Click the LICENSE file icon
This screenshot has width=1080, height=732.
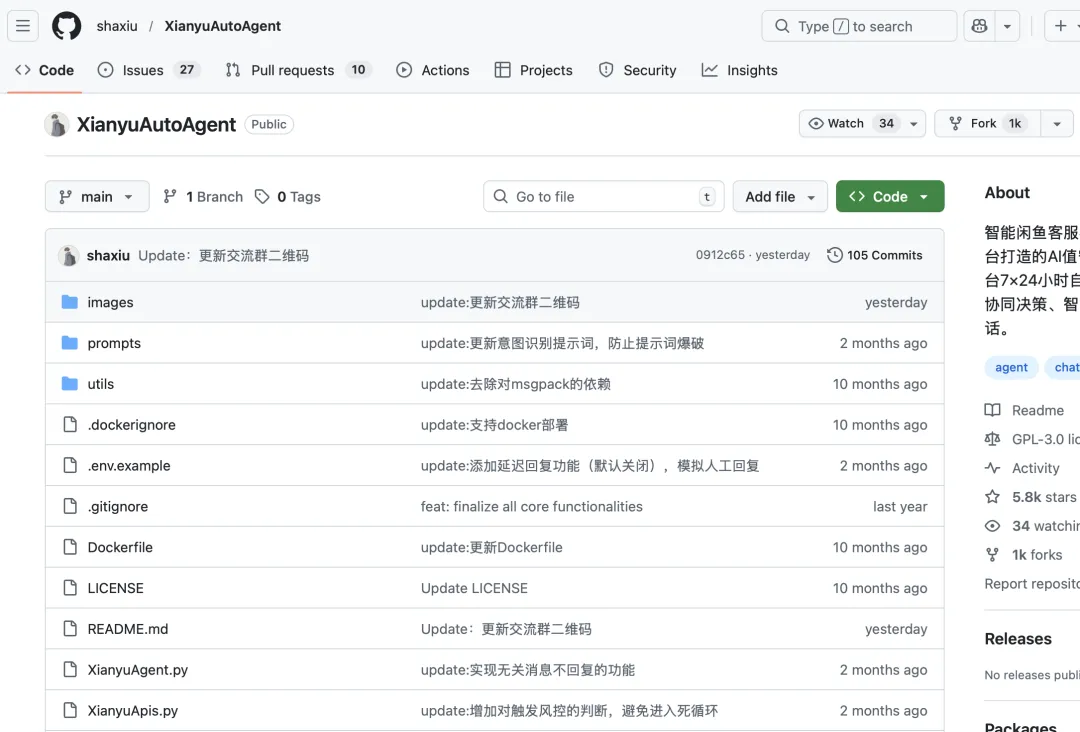70,587
